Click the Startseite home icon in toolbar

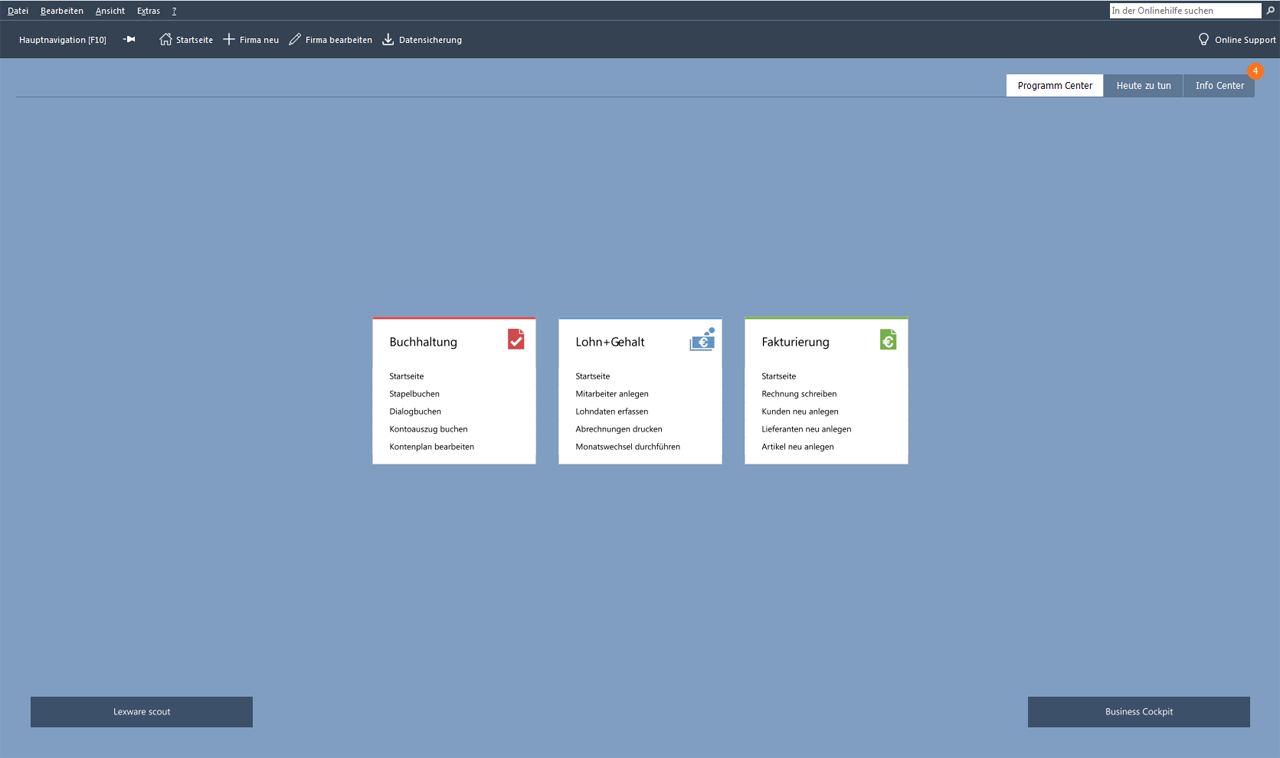point(166,40)
